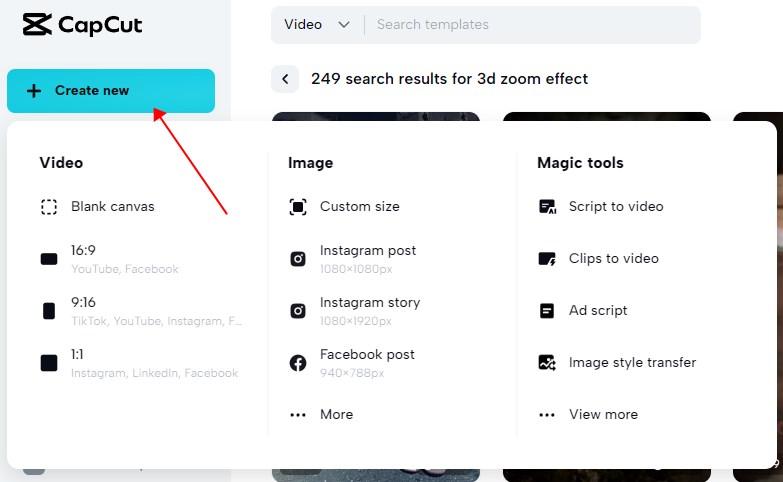Click the Facebook logo icon
The width and height of the screenshot is (783, 482).
point(298,363)
